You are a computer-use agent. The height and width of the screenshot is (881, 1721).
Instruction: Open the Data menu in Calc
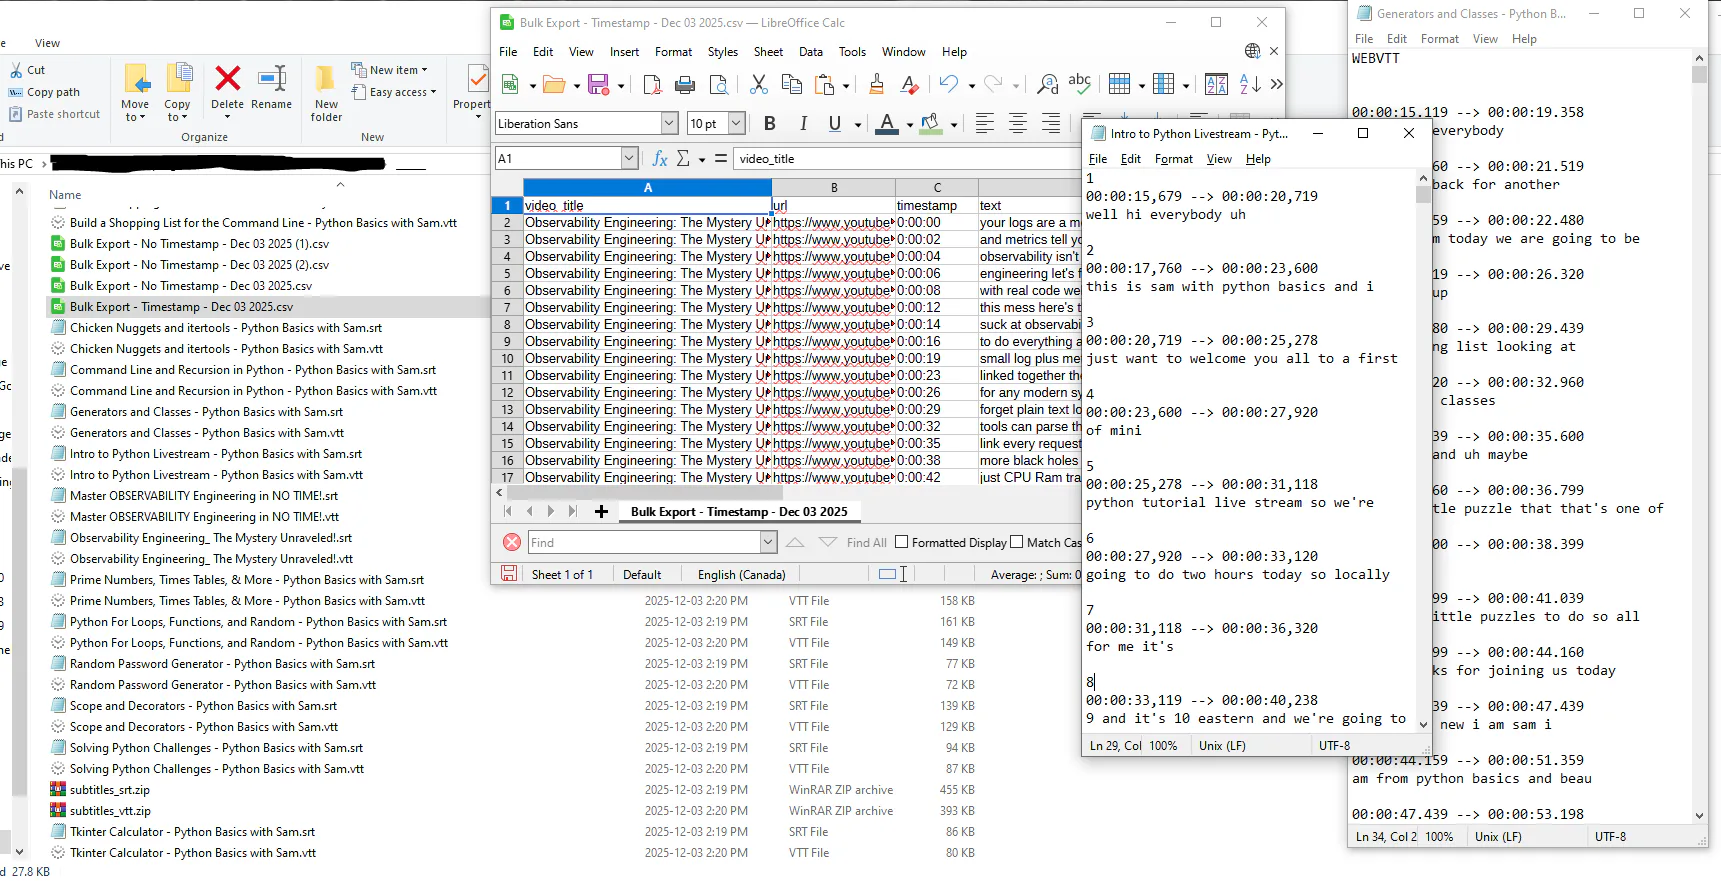(811, 52)
